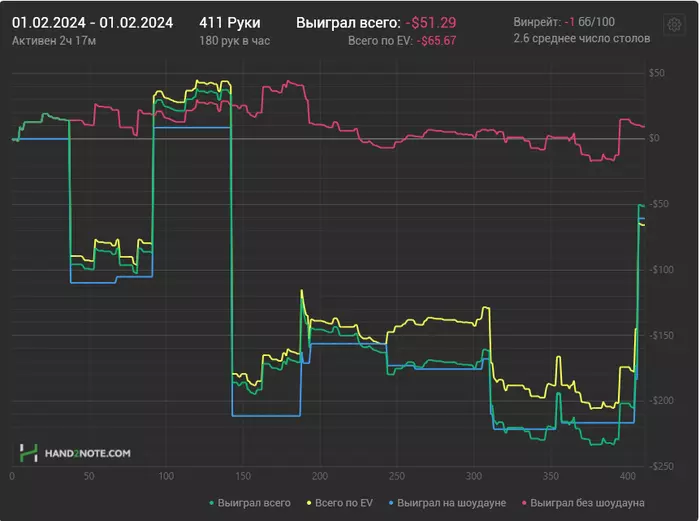This screenshot has width=700, height=521.
Task: Click the 'Активен 2ч 17м' session duration
Action: click(54, 41)
